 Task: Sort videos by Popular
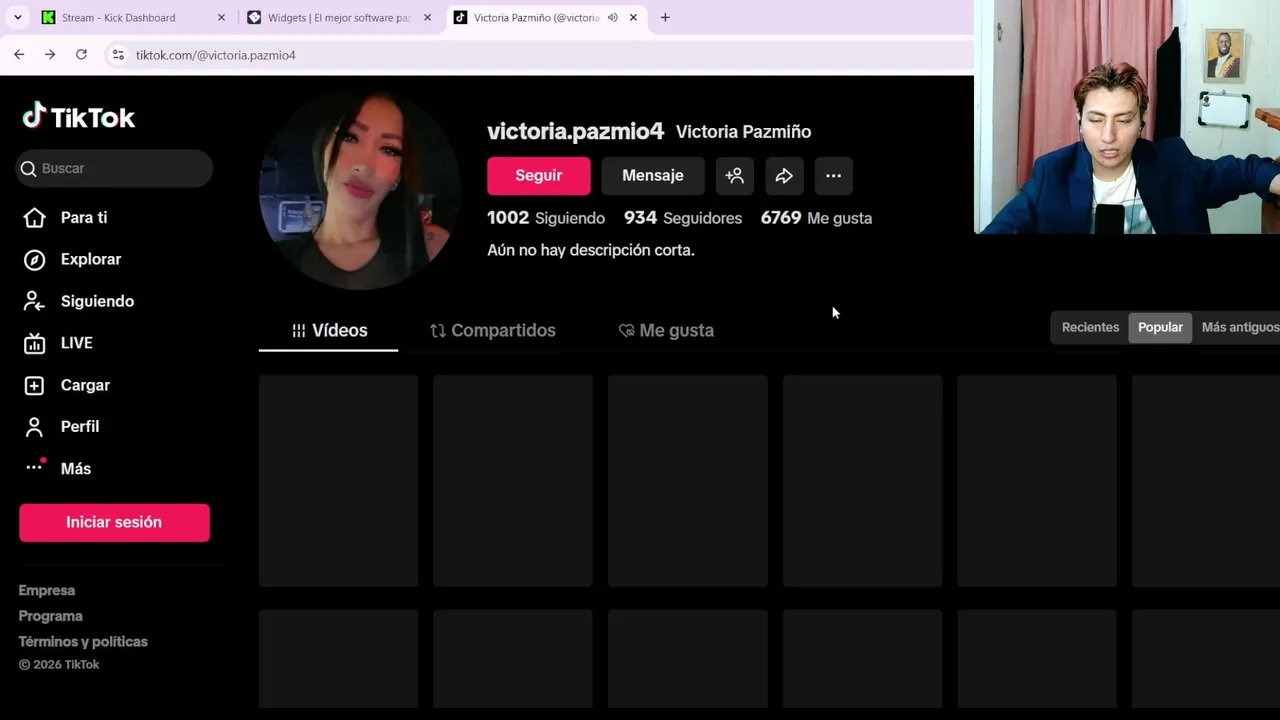pos(1160,328)
